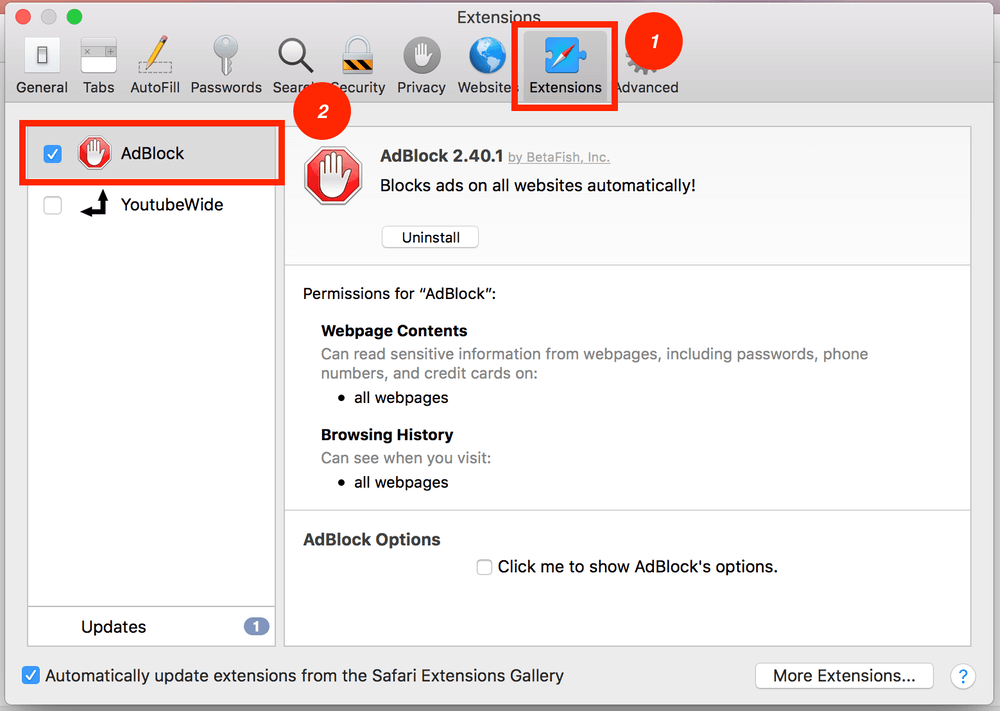
Task: Click the green zoom window button
Action: click(73, 17)
